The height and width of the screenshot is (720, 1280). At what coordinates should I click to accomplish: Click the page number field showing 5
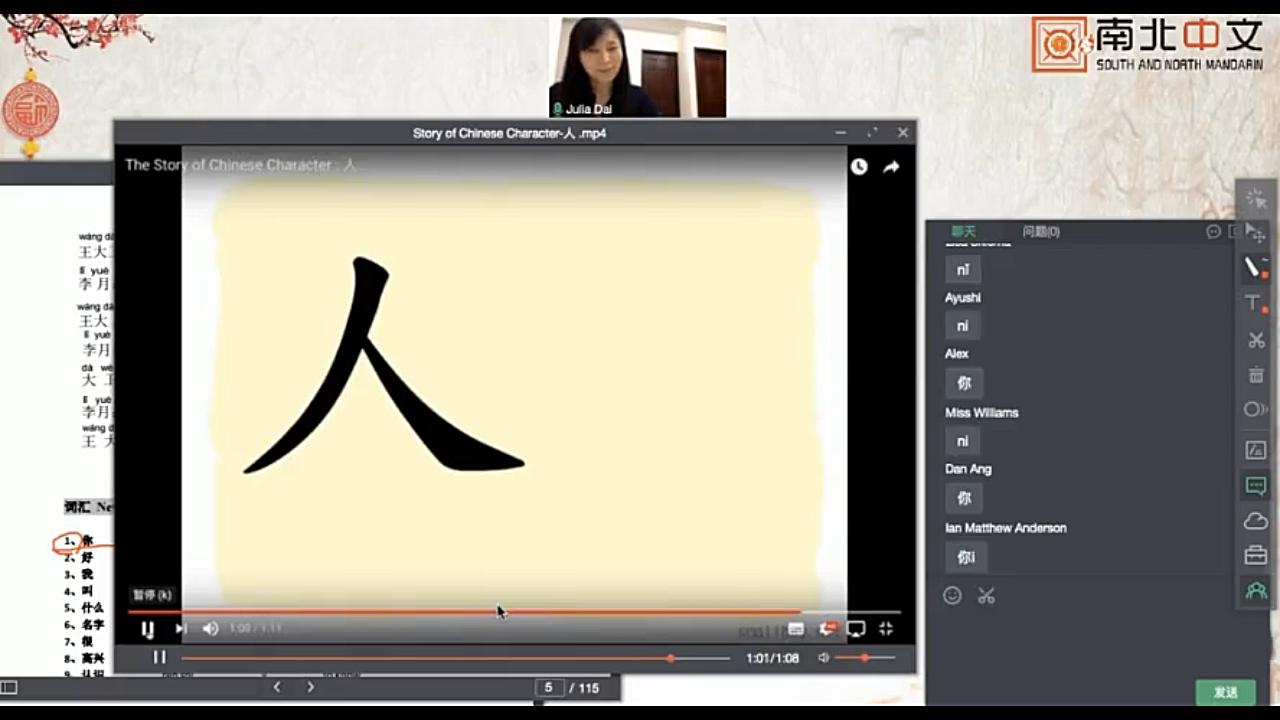click(x=549, y=688)
